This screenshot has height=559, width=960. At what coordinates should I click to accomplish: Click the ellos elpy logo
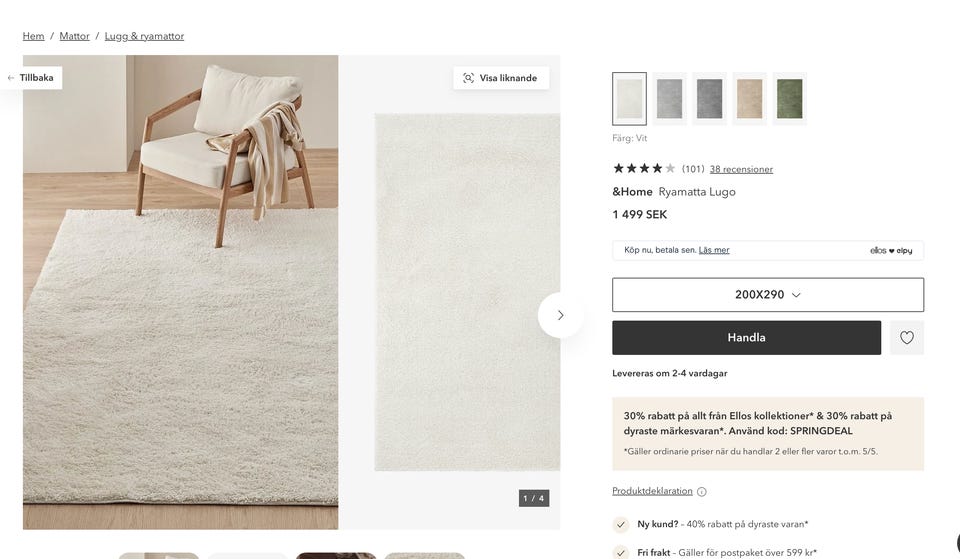tap(891, 250)
